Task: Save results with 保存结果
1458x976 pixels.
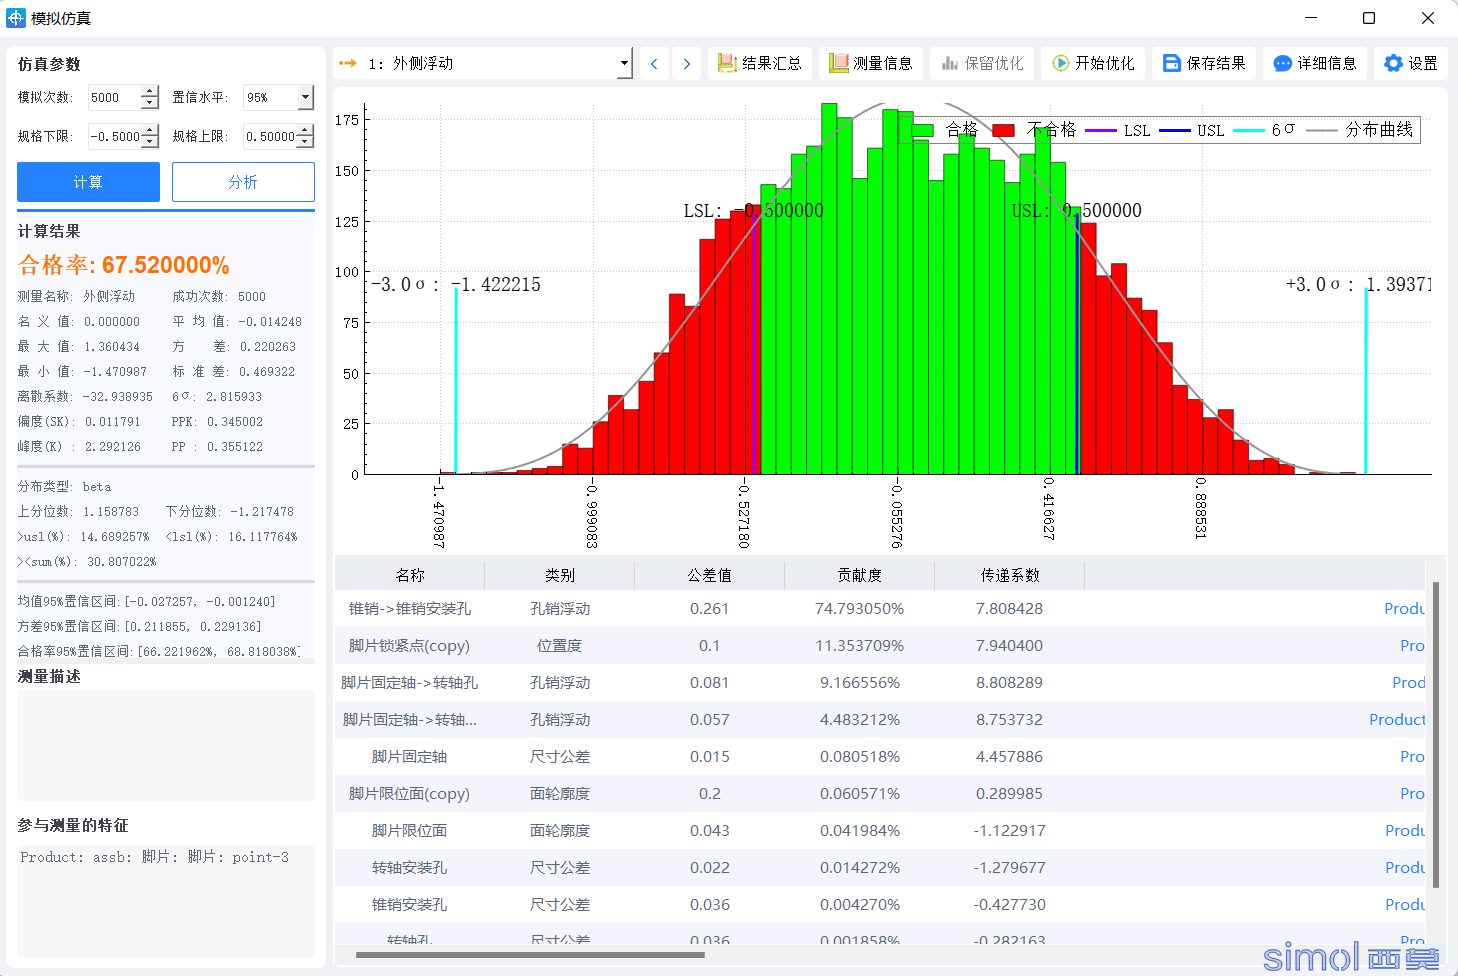Action: click(1203, 63)
